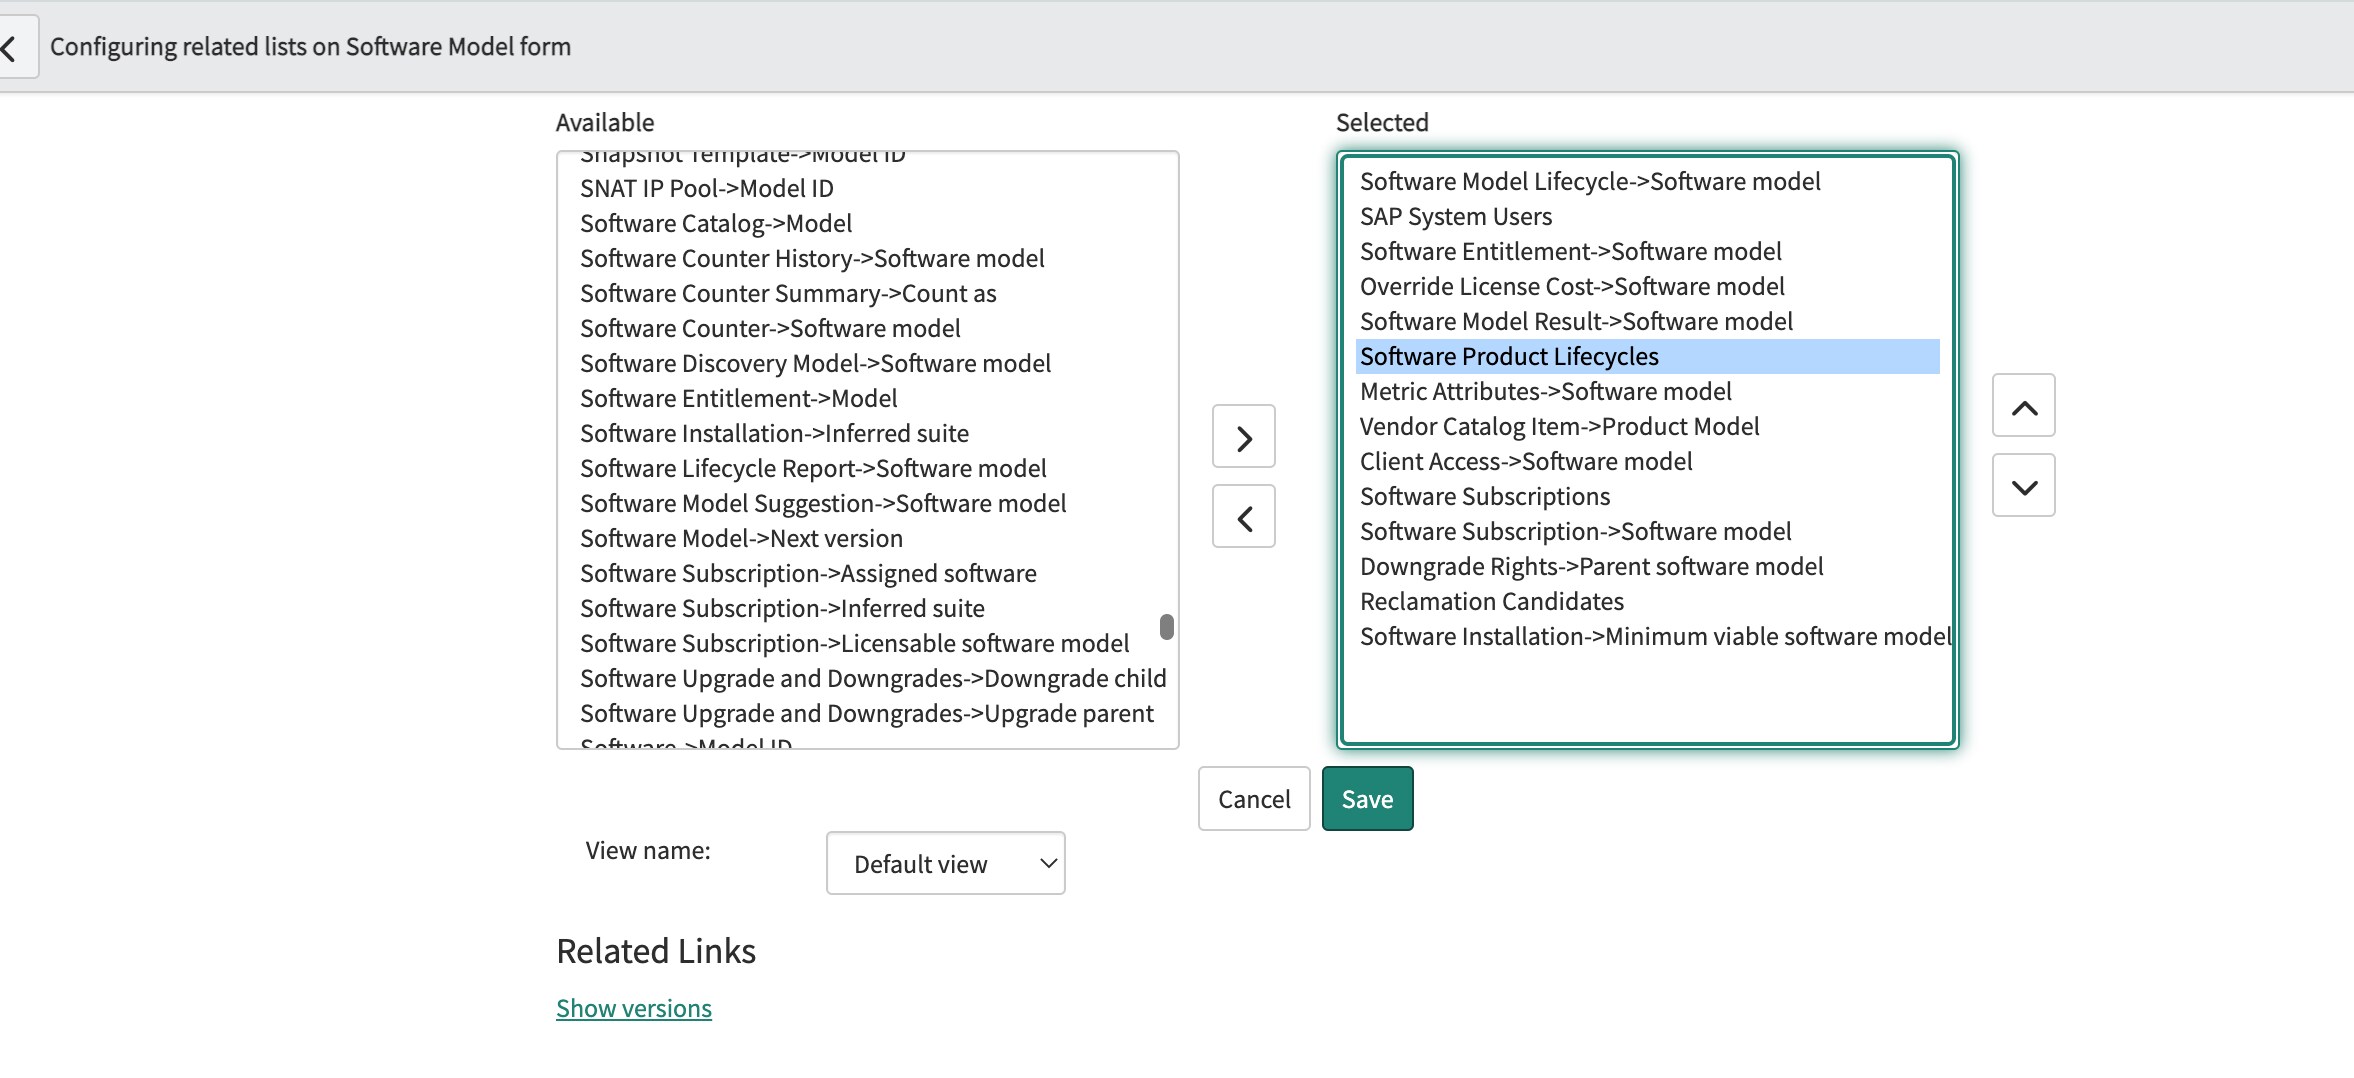This screenshot has width=2354, height=1078.
Task: Move Software Product Lifecycles up in order
Action: (x=2023, y=405)
